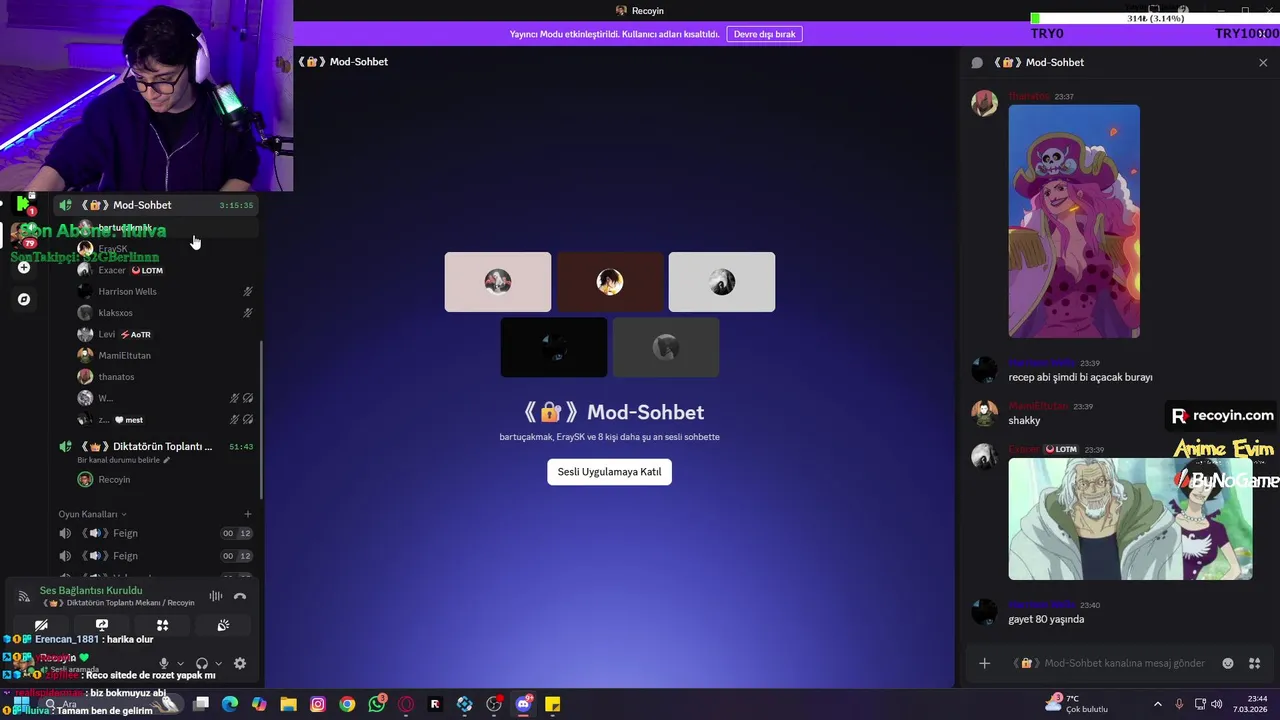Open the noise suppression waveform icon
1280x720 pixels.
(215, 596)
